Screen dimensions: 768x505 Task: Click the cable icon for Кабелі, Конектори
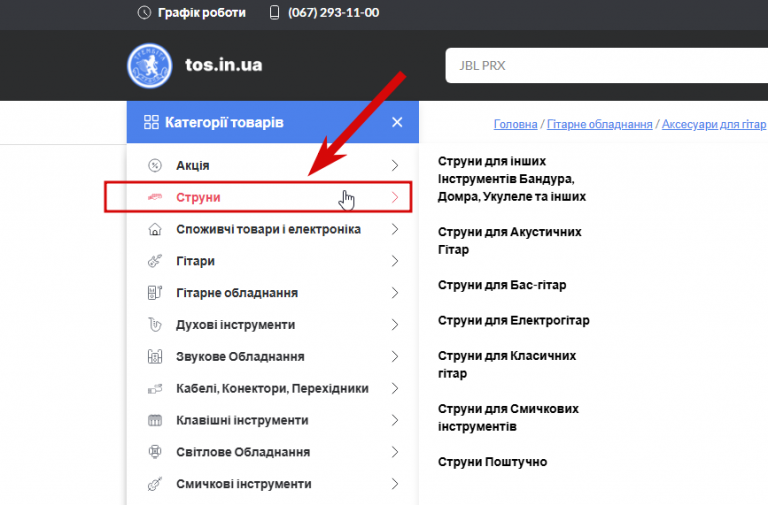(x=155, y=389)
